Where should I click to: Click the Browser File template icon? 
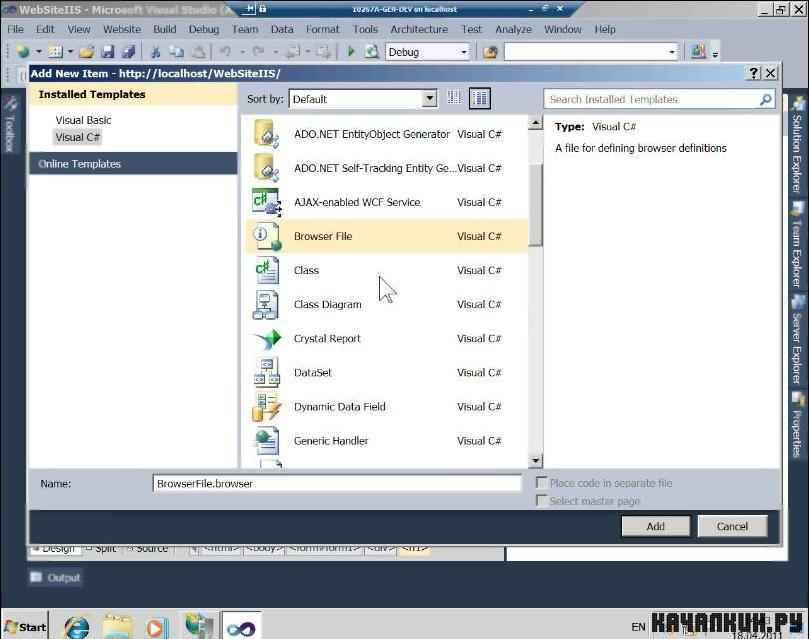[x=266, y=236]
